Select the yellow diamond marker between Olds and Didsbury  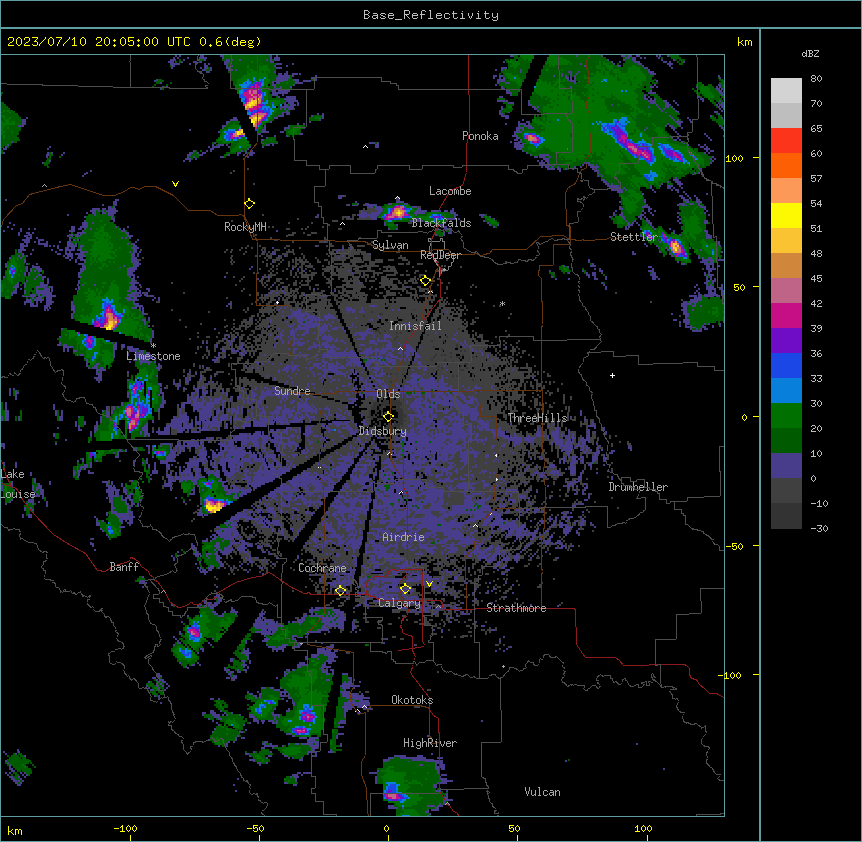tap(388, 416)
